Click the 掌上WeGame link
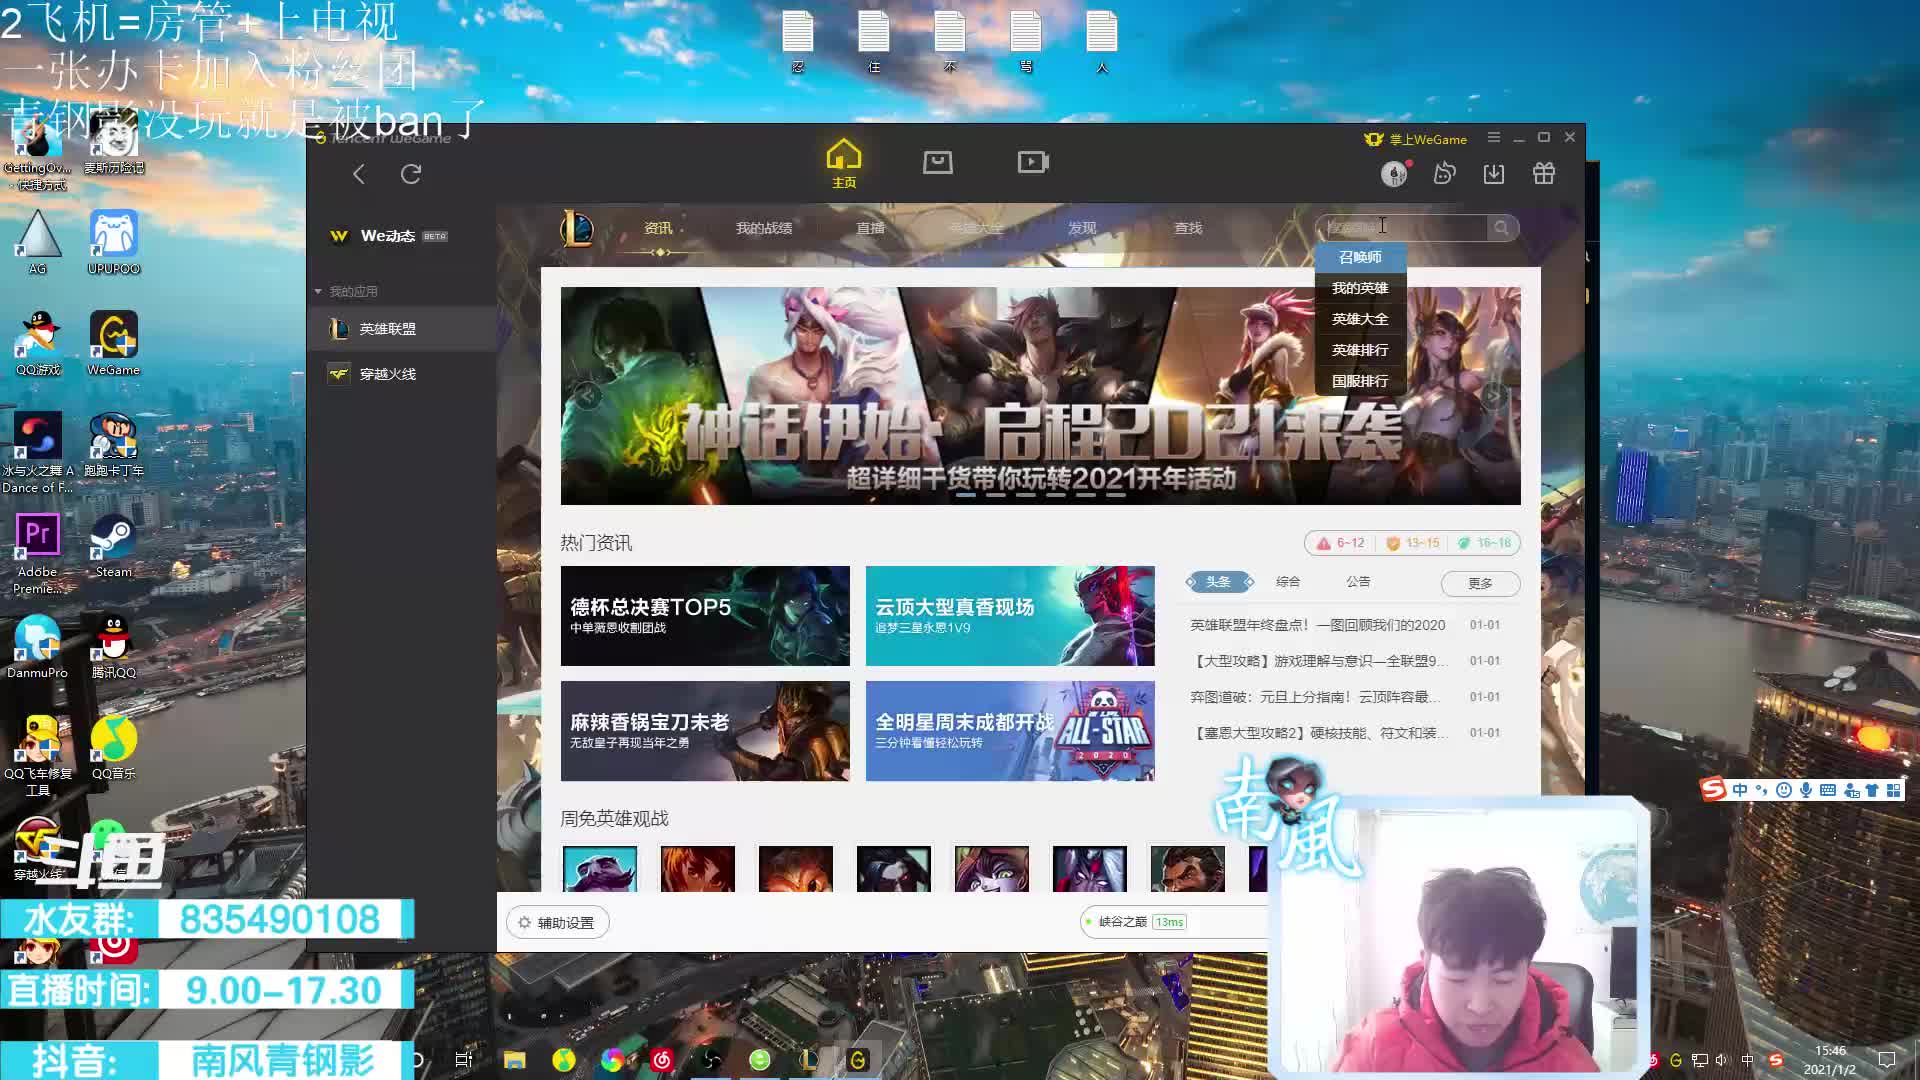Viewport: 1920px width, 1080px height. (x=1416, y=139)
